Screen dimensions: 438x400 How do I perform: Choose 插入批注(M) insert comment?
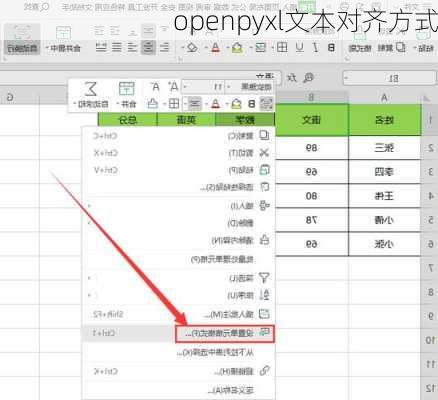tap(178, 314)
